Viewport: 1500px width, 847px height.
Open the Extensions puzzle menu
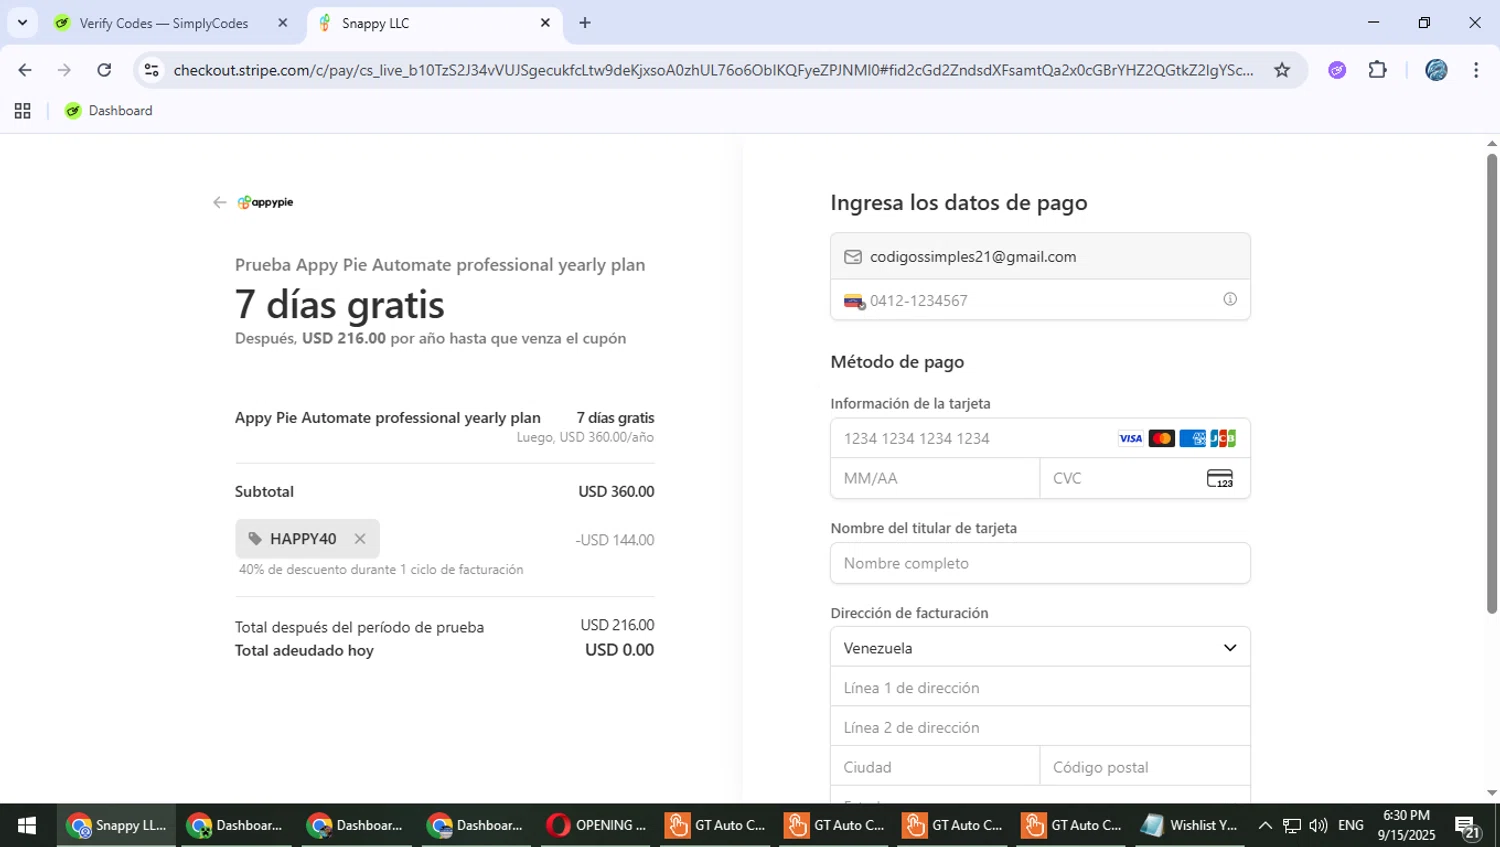point(1378,70)
